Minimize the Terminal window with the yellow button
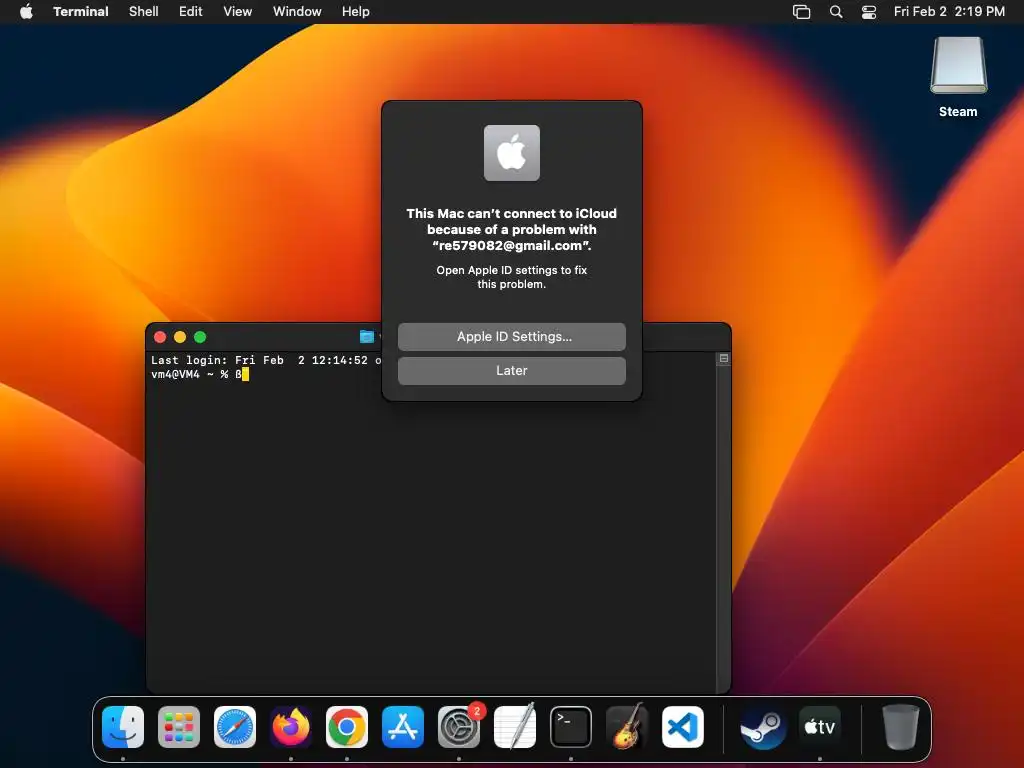The width and height of the screenshot is (1024, 768). pyautogui.click(x=180, y=337)
